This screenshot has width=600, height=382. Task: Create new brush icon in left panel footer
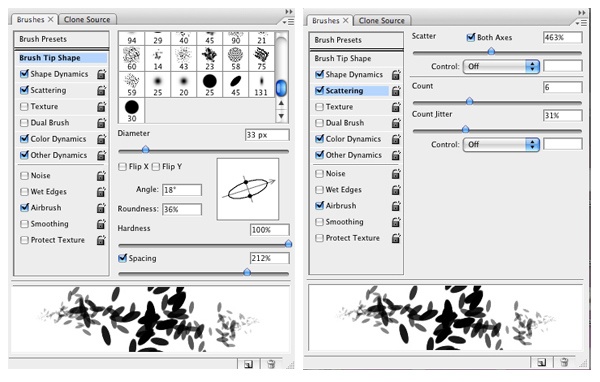(x=248, y=364)
